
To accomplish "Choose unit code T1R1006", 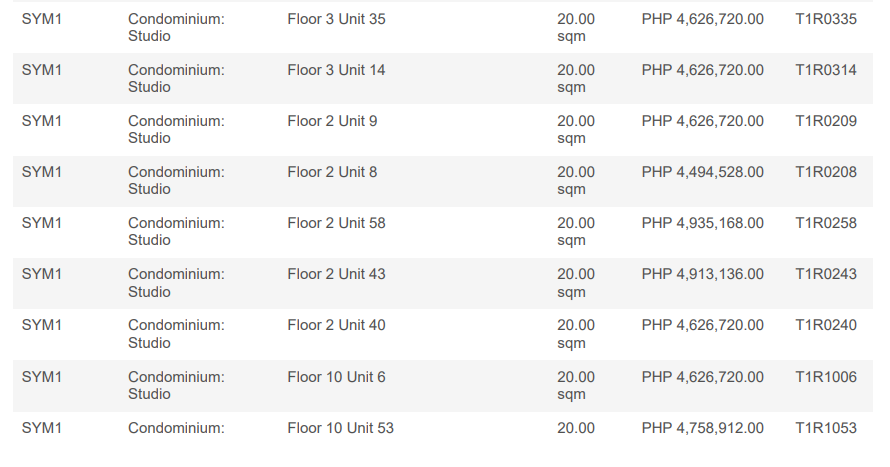I will click(825, 377).
